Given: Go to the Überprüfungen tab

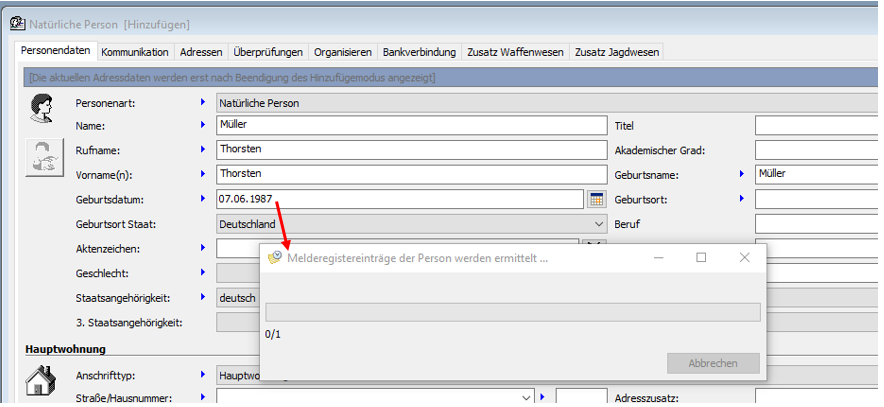Looking at the screenshot, I should [x=269, y=52].
